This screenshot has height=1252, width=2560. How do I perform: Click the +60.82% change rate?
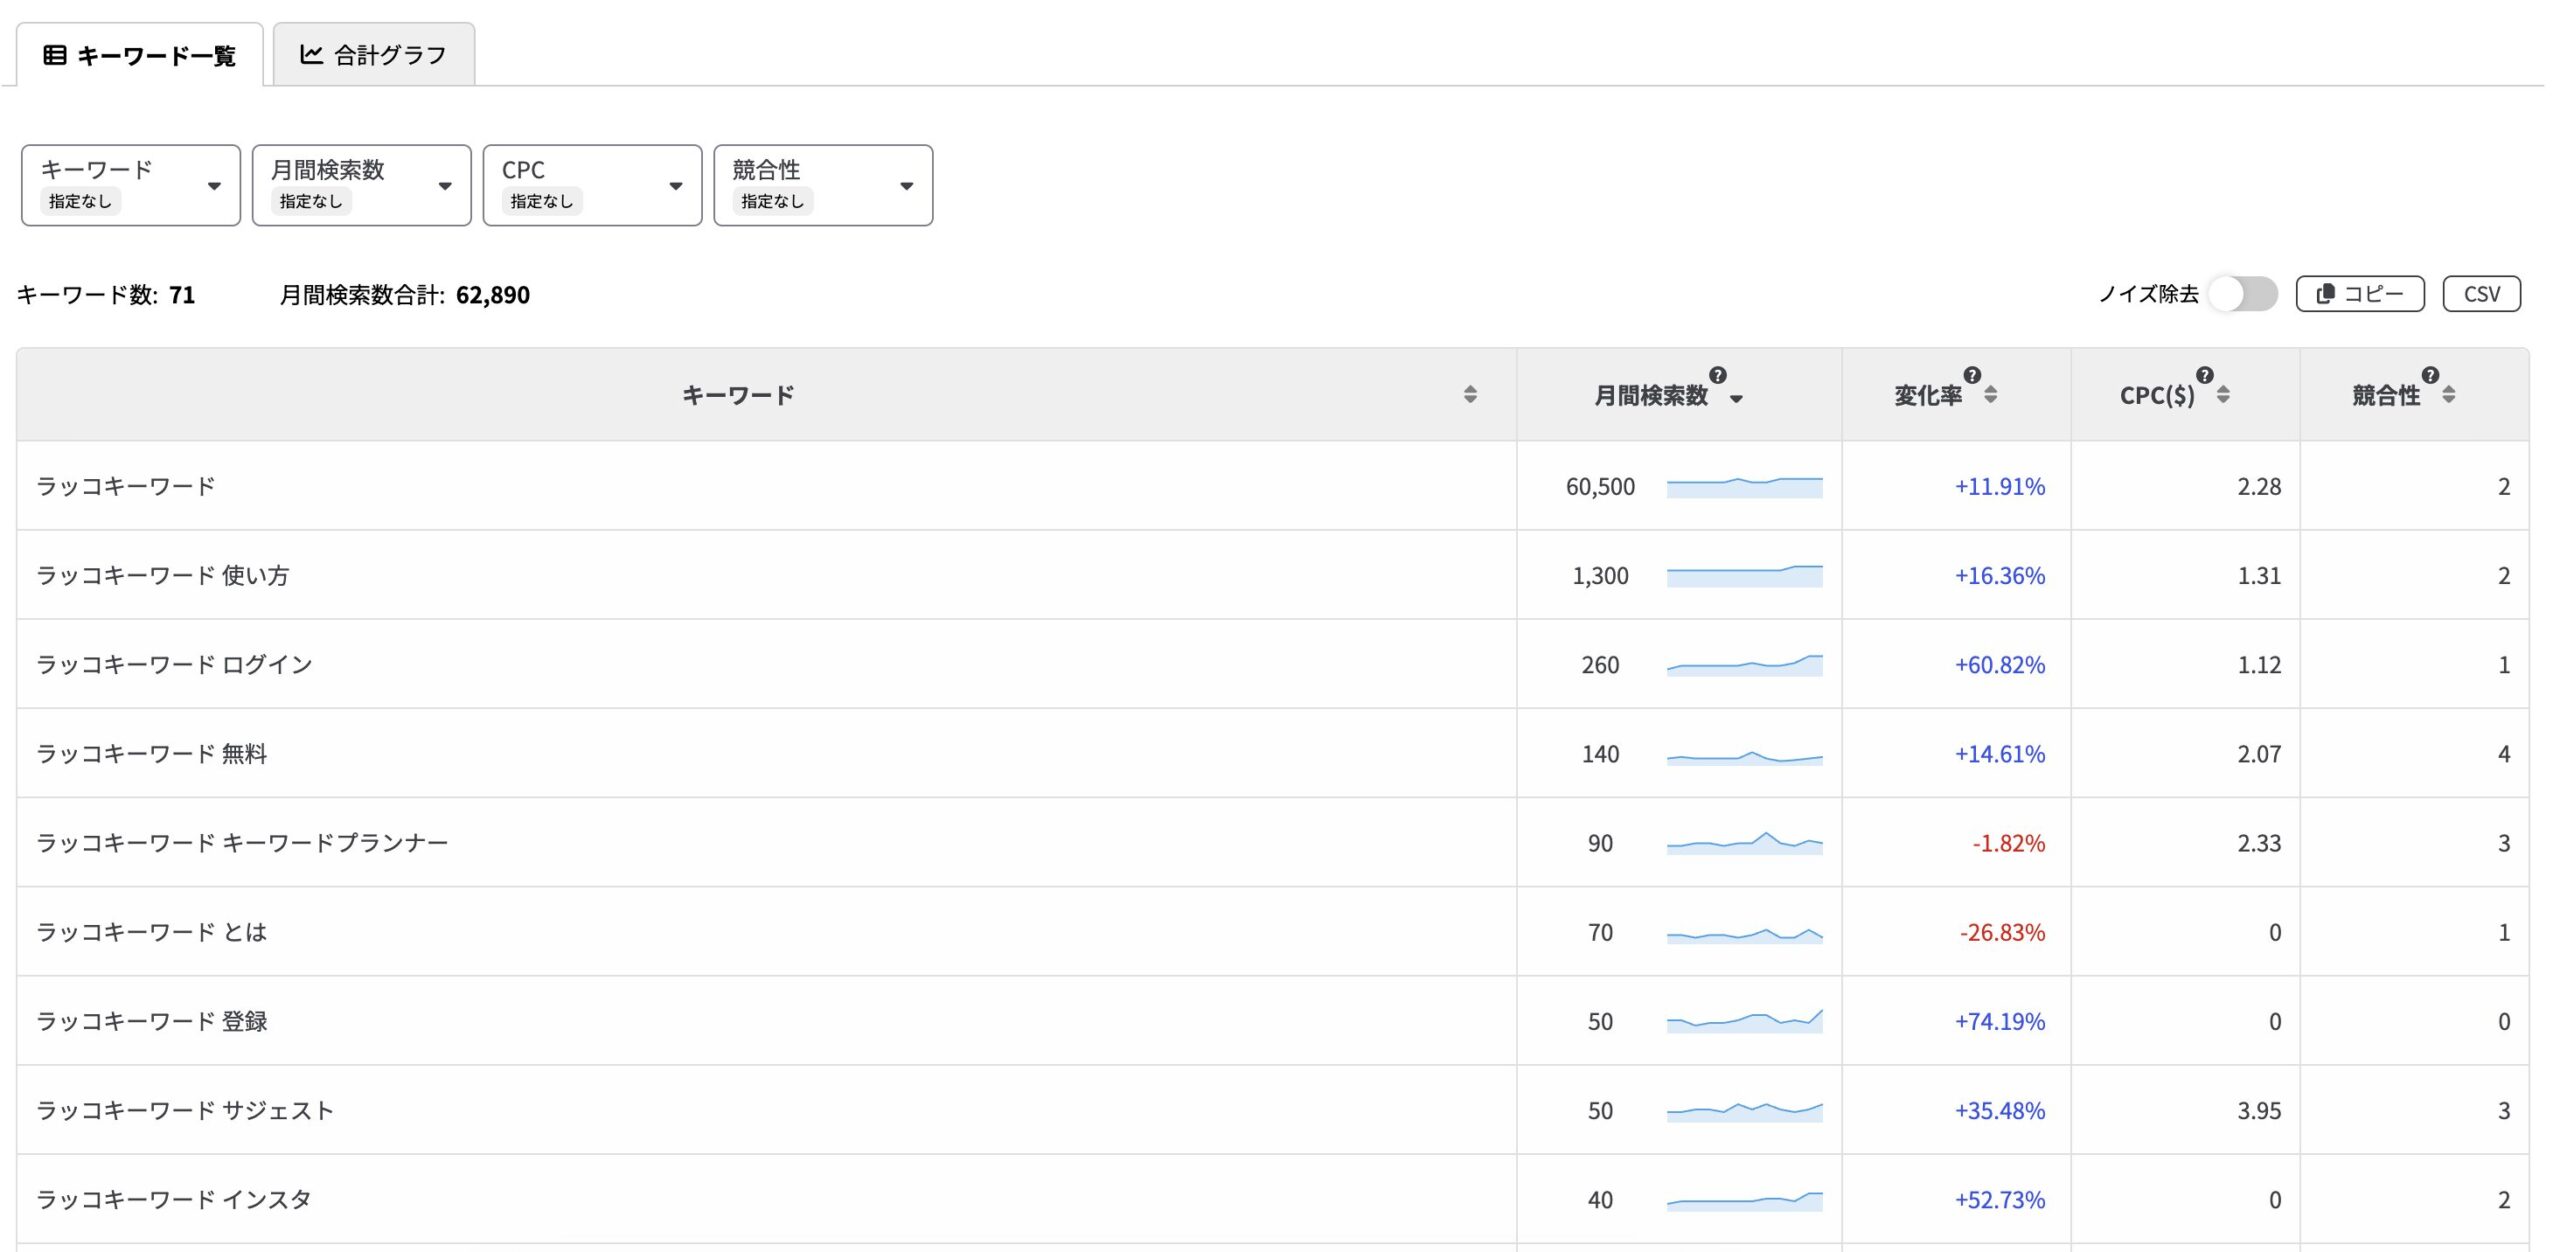coord(2000,665)
